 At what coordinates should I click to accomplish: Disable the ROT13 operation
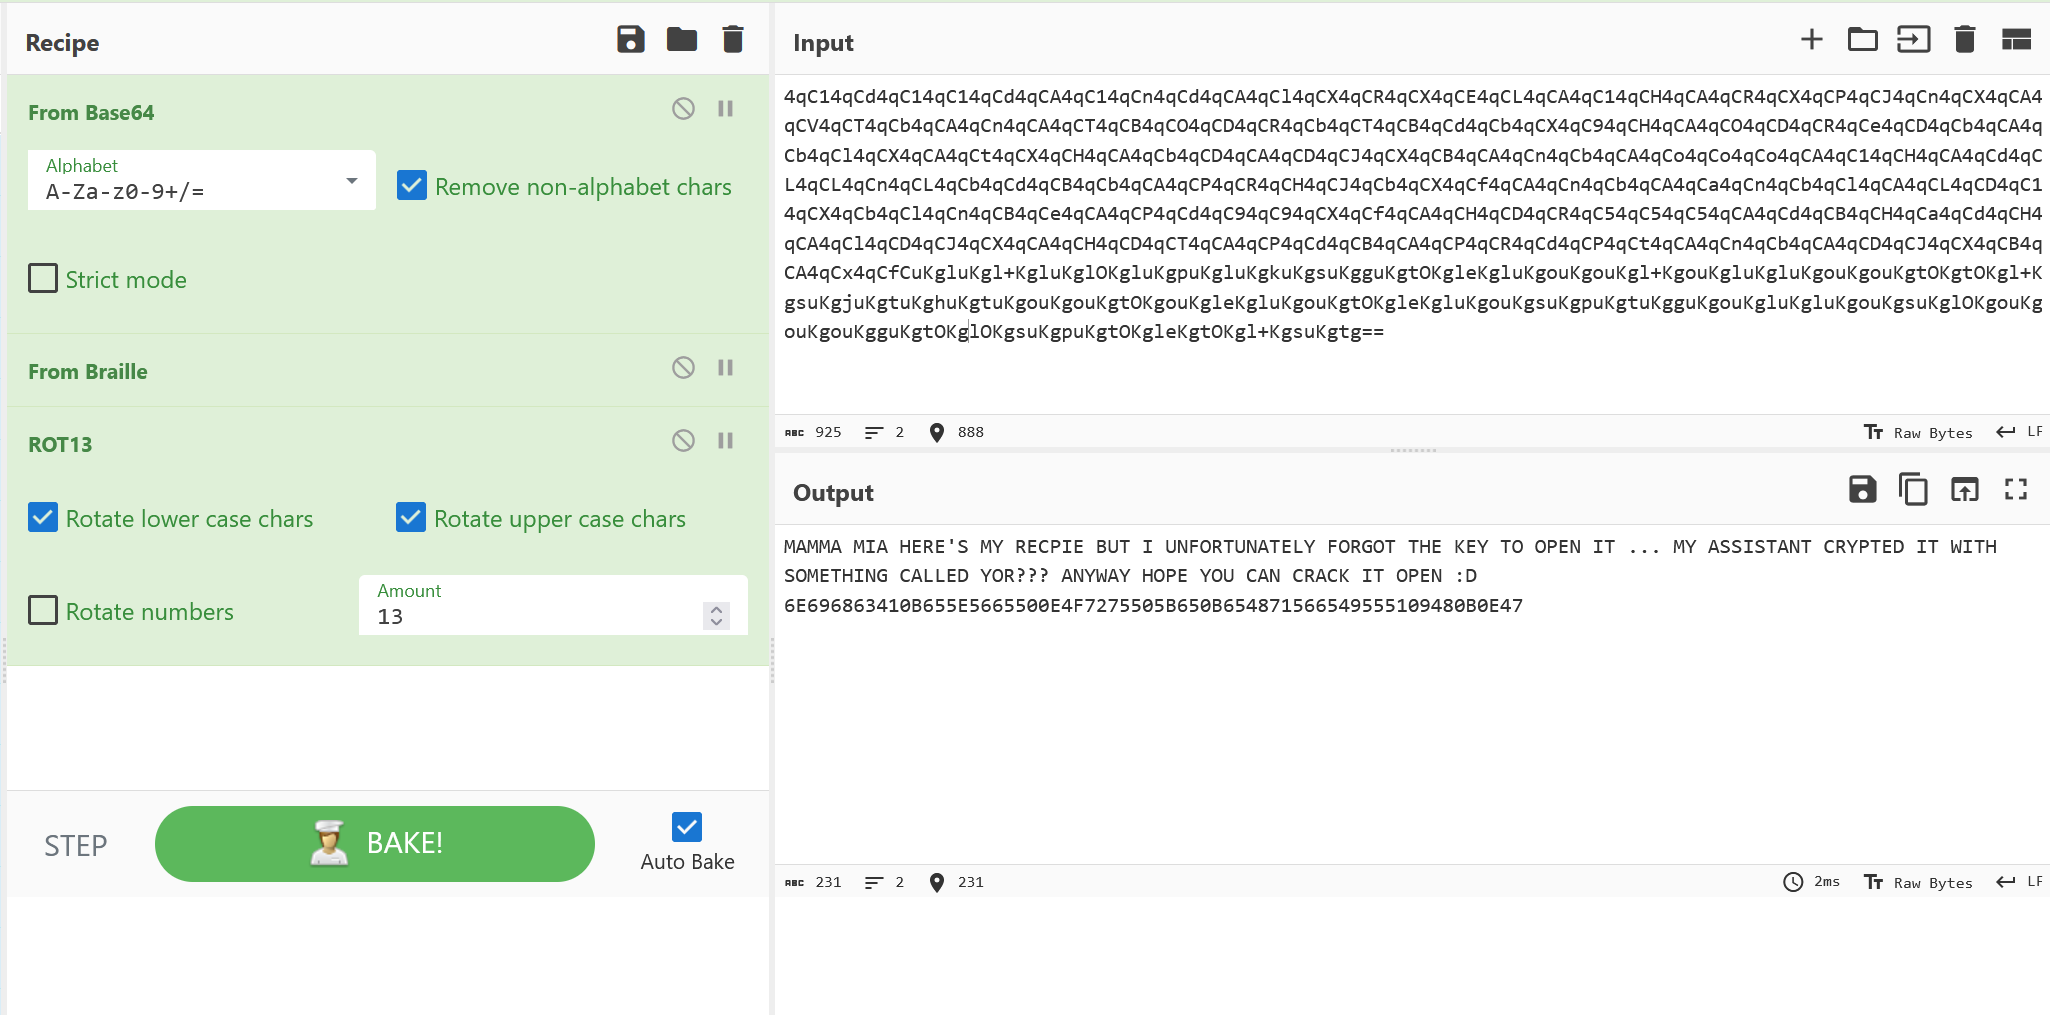683,440
